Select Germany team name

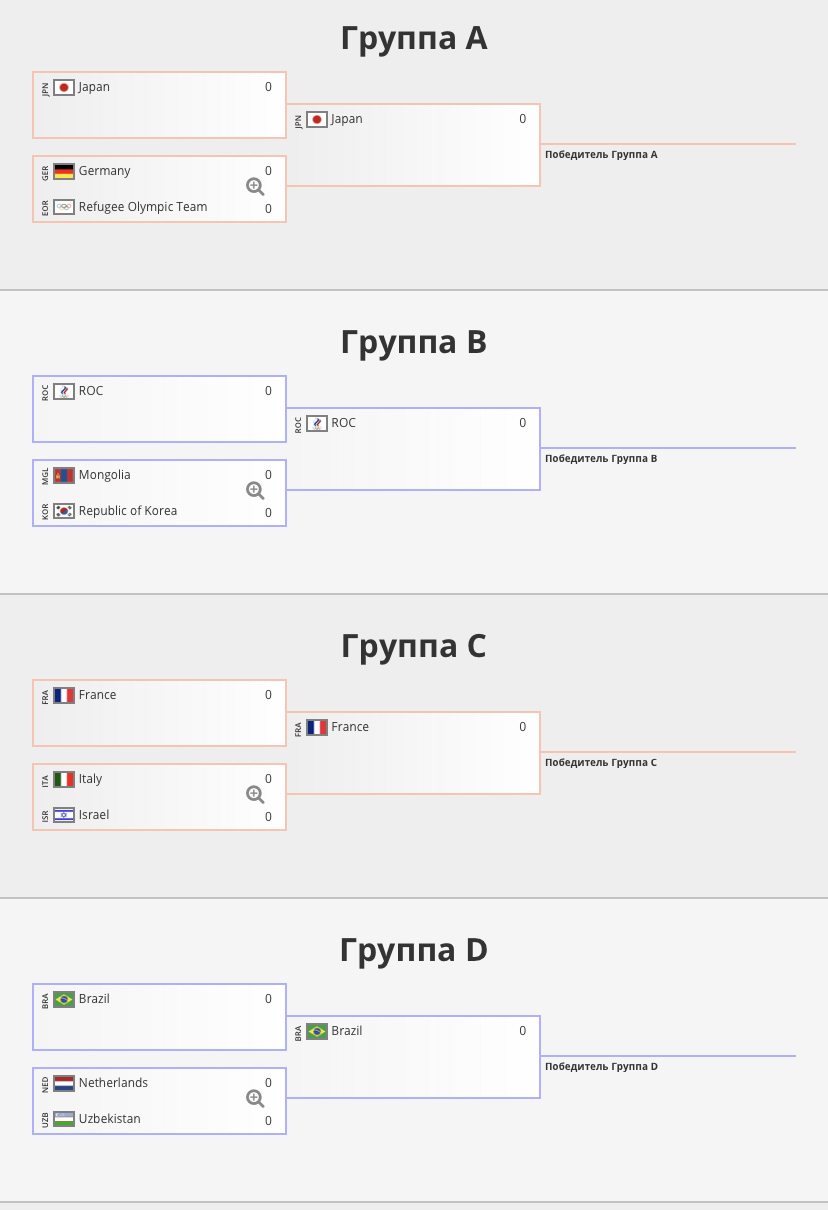tap(105, 171)
